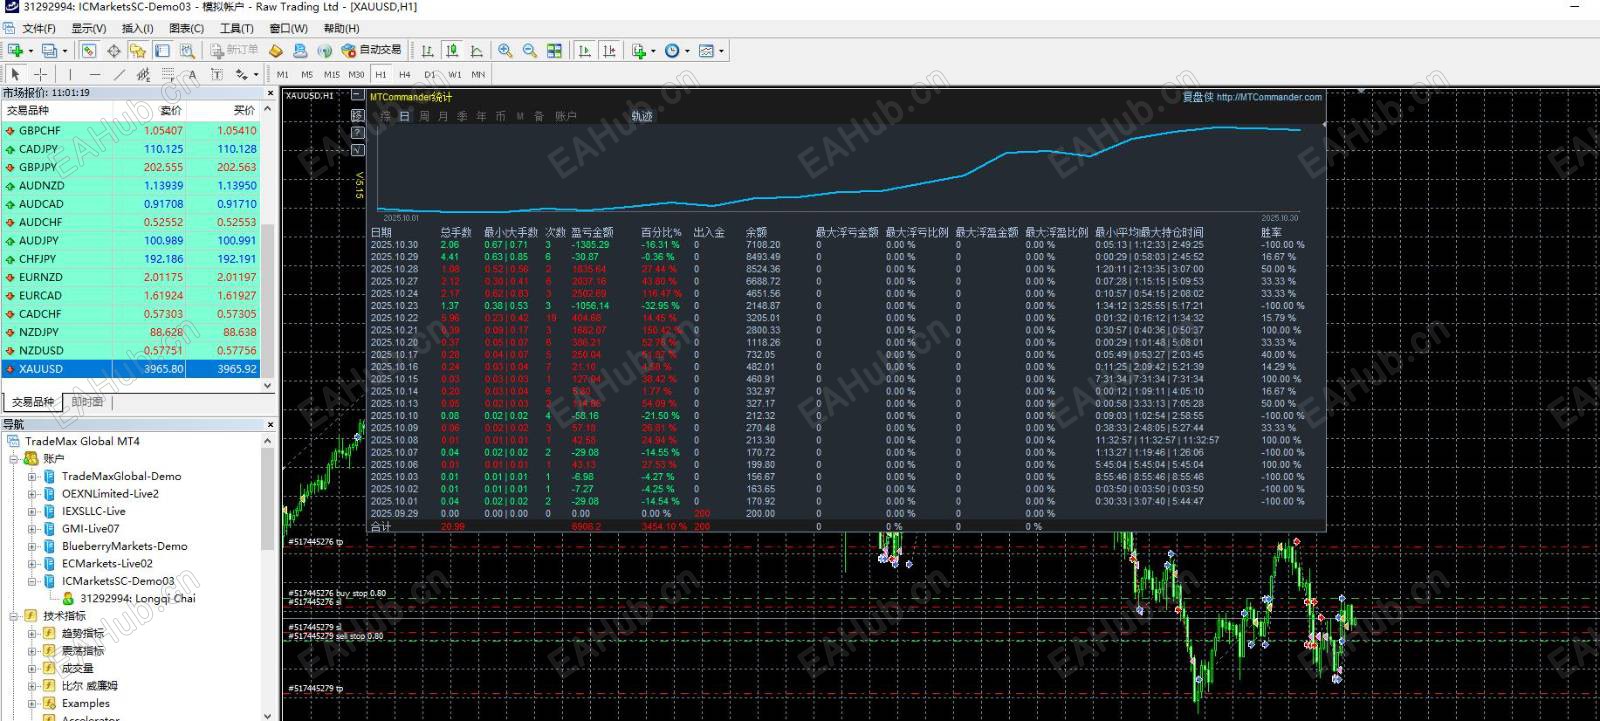Toggle the Terminal window icon
Screen dimensions: 1600x721
(162, 50)
